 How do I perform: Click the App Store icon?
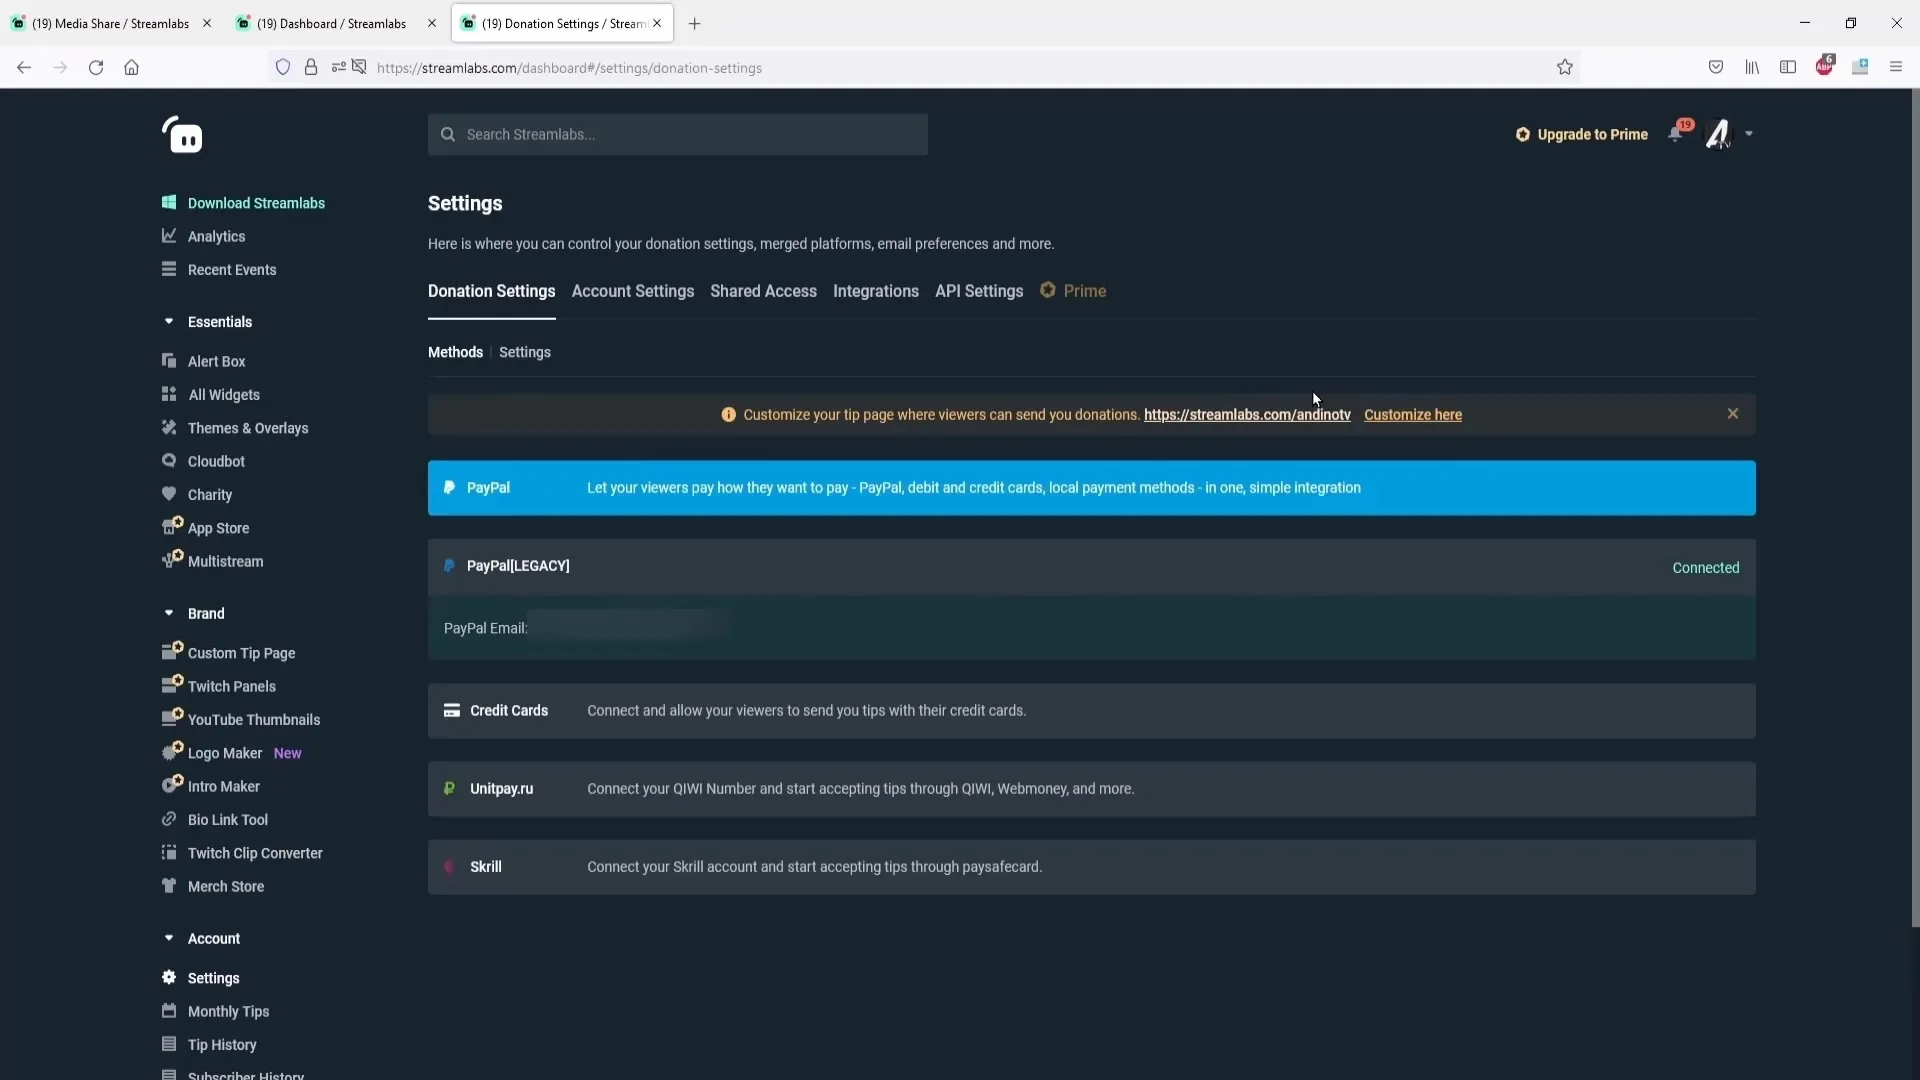172,526
